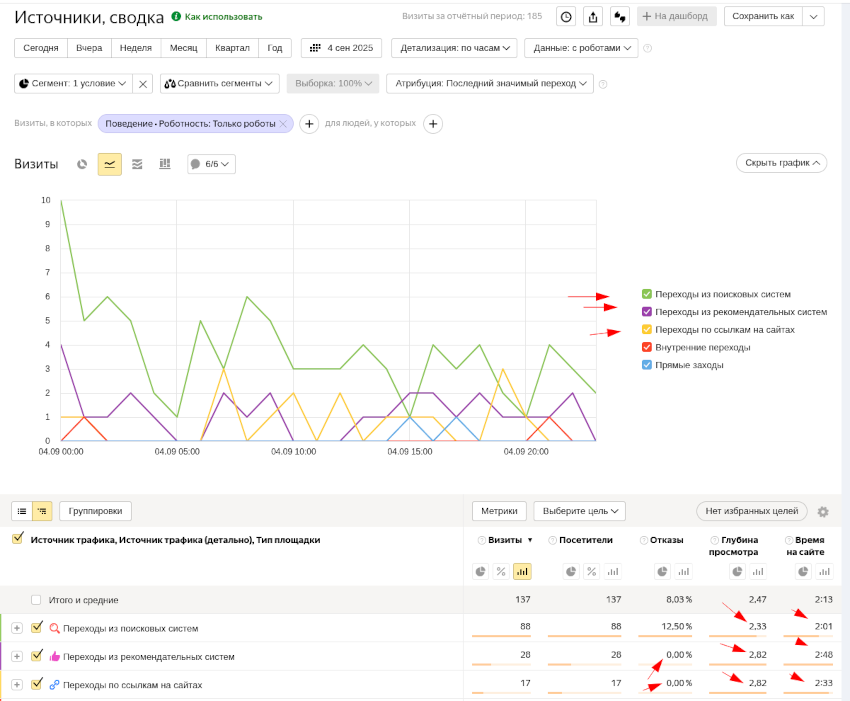The width and height of the screenshot is (850, 701).
Task: Toggle the table header select-all checkbox
Action: (18, 538)
